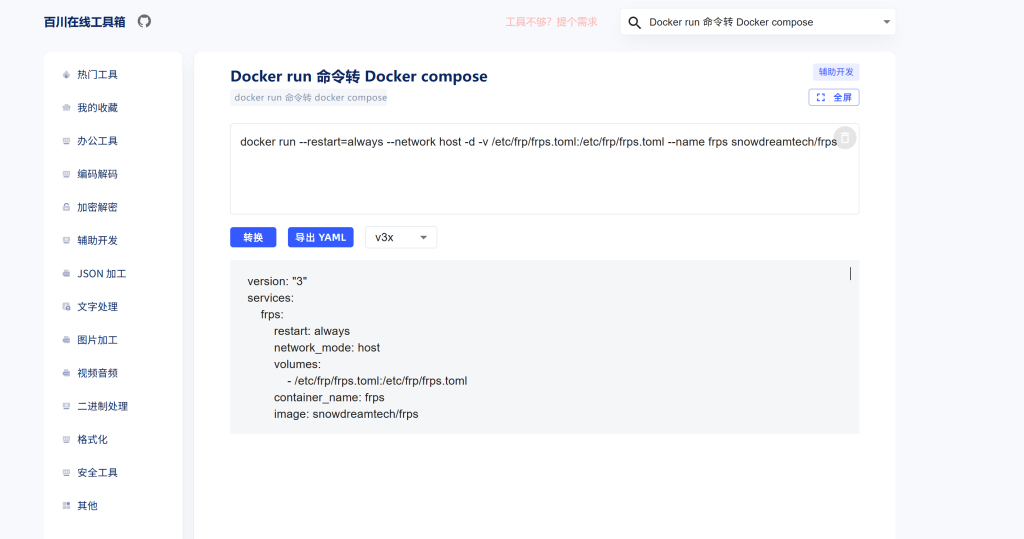
Task: Click the icon beside 视频音频
Action: 66,373
